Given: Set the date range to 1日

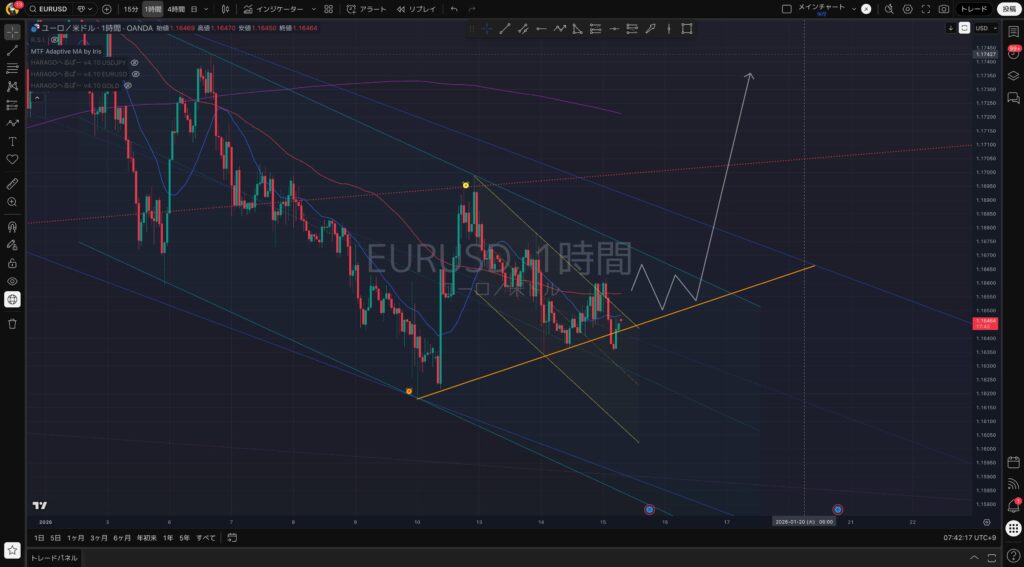Looking at the screenshot, I should coord(39,538).
